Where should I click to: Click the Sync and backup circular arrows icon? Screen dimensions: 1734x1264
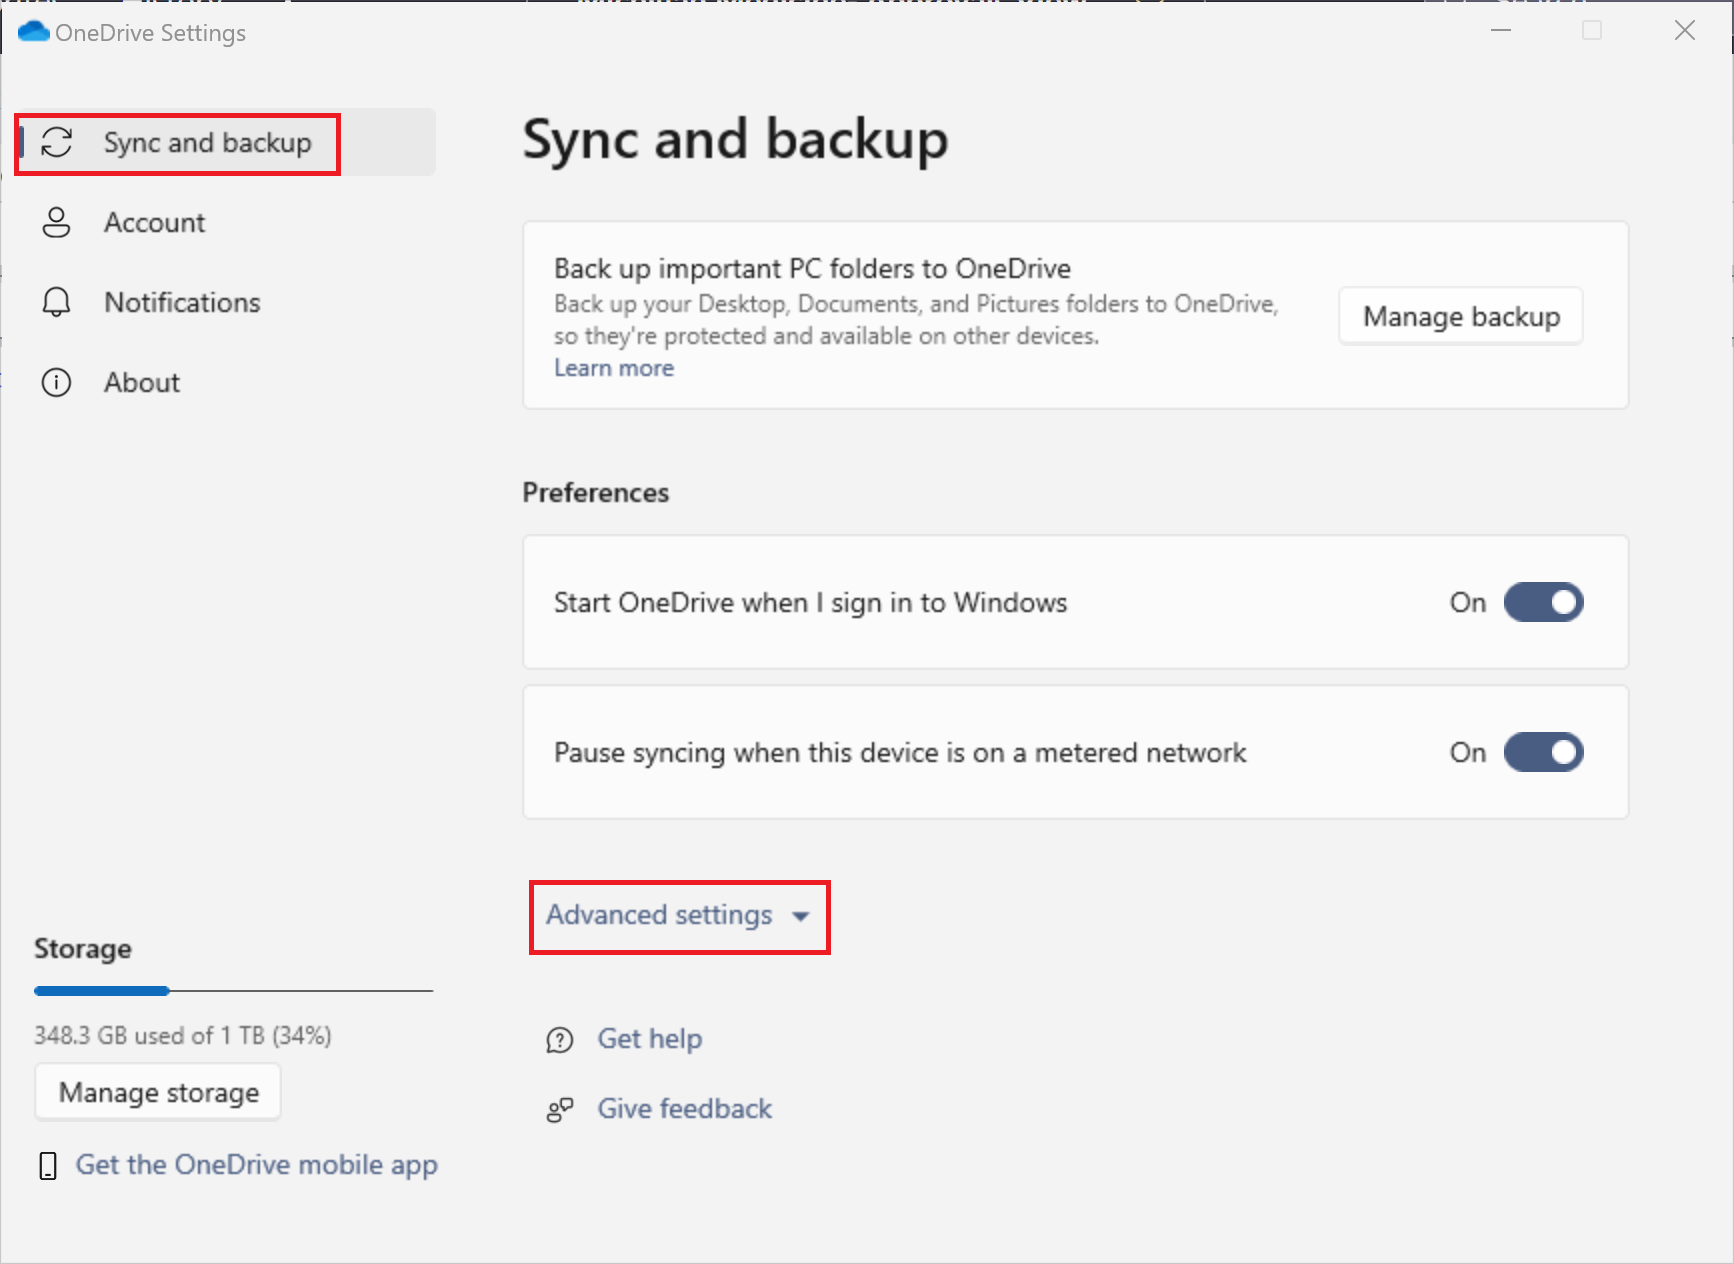click(57, 143)
